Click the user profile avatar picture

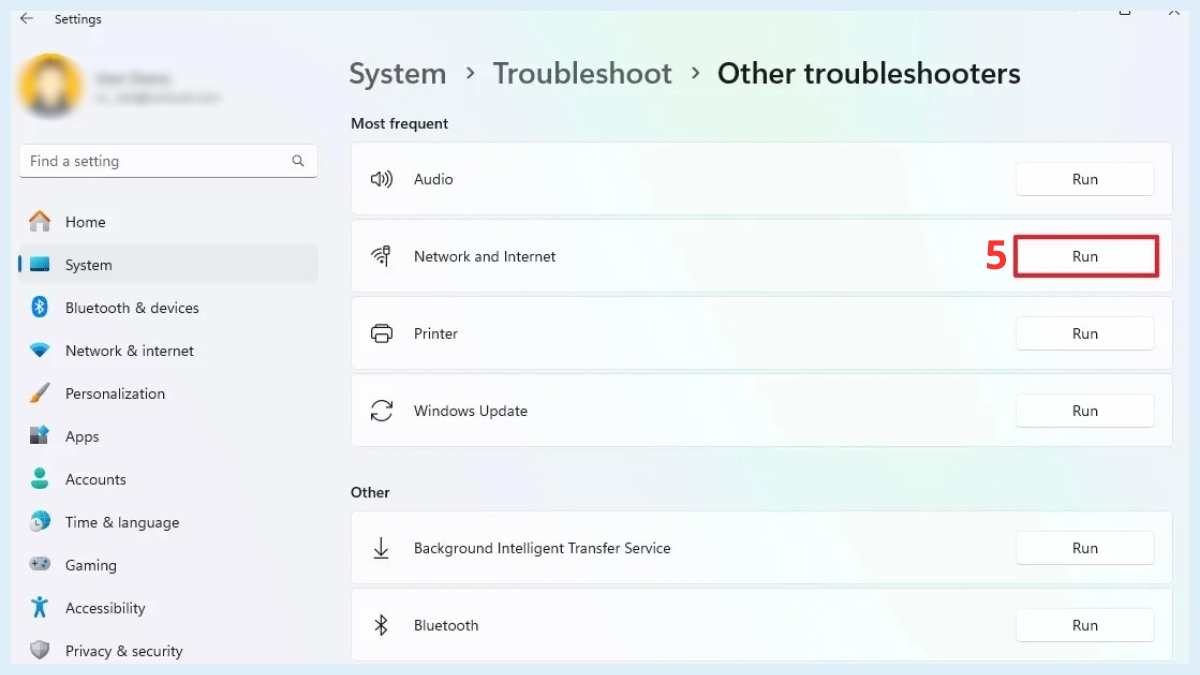50,86
